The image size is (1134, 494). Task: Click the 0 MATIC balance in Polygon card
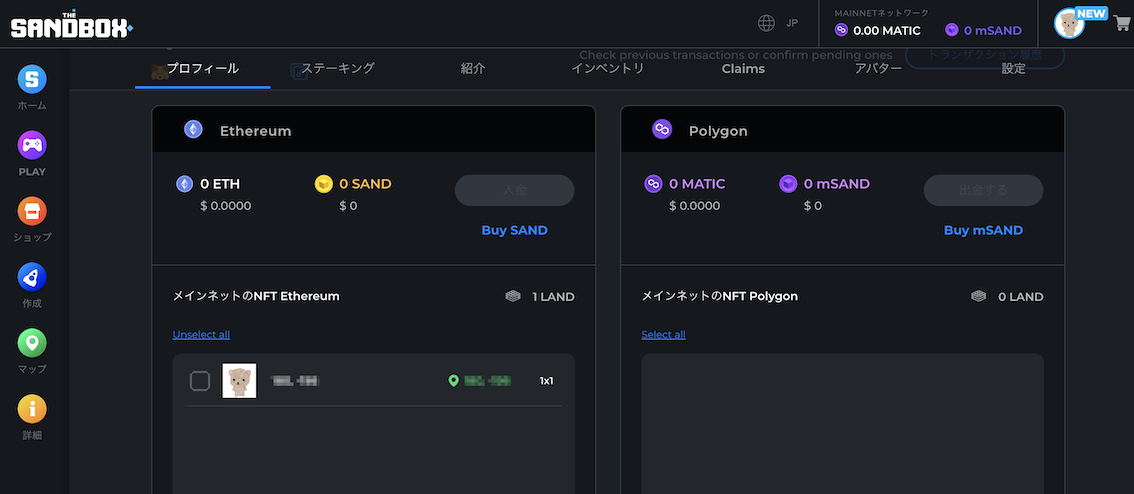point(697,184)
